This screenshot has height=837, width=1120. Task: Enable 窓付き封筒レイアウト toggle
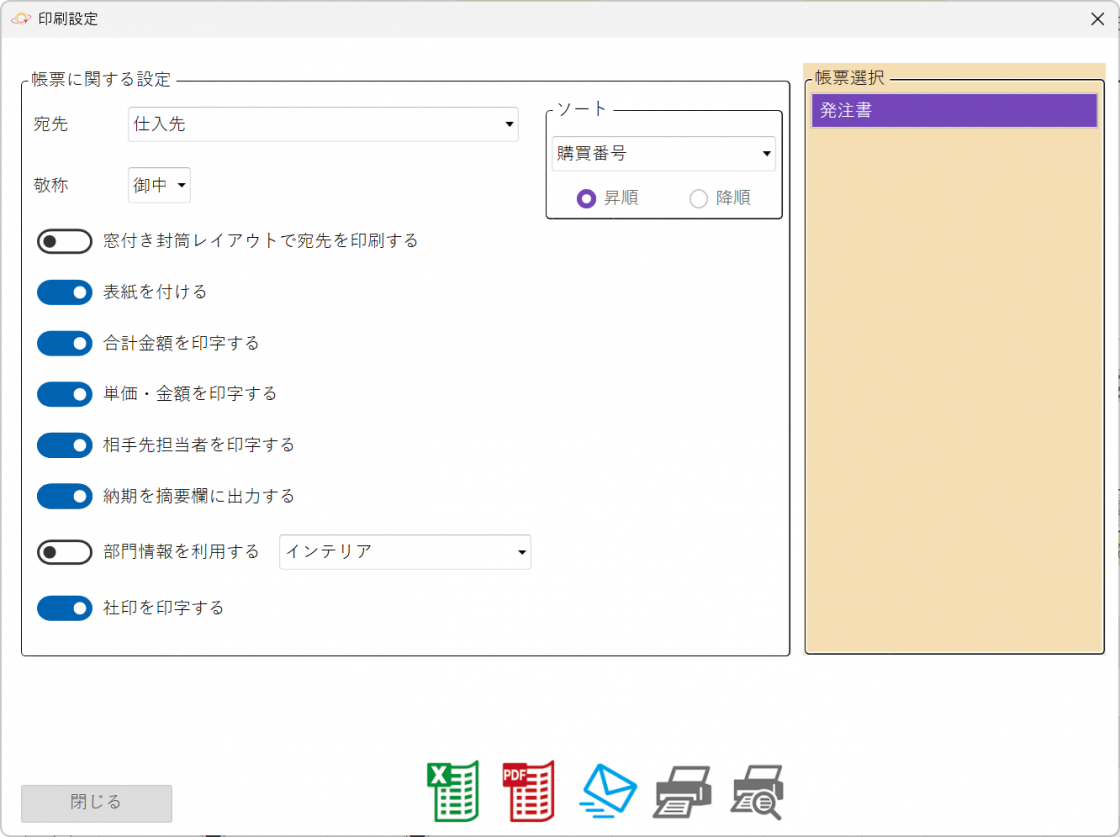pyautogui.click(x=65, y=242)
